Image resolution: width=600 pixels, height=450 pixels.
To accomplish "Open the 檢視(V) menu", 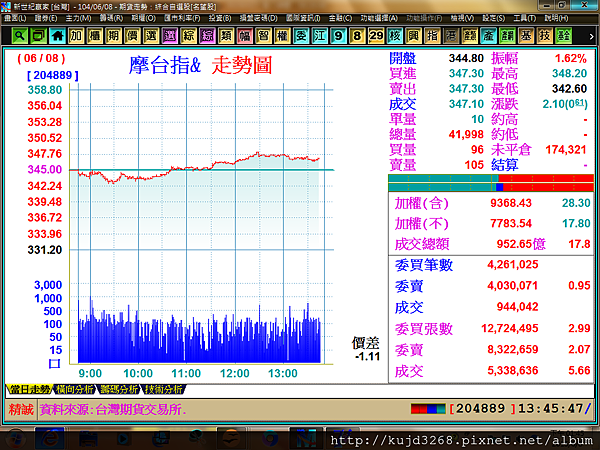I will tap(462, 18).
